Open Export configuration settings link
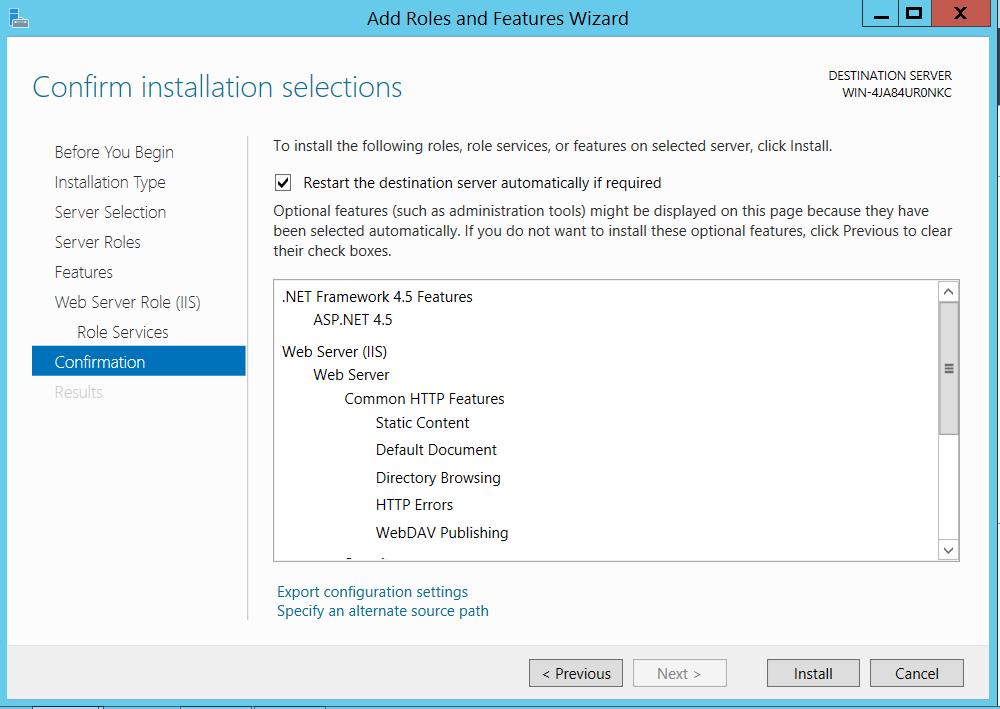This screenshot has width=1000, height=709. 372,592
